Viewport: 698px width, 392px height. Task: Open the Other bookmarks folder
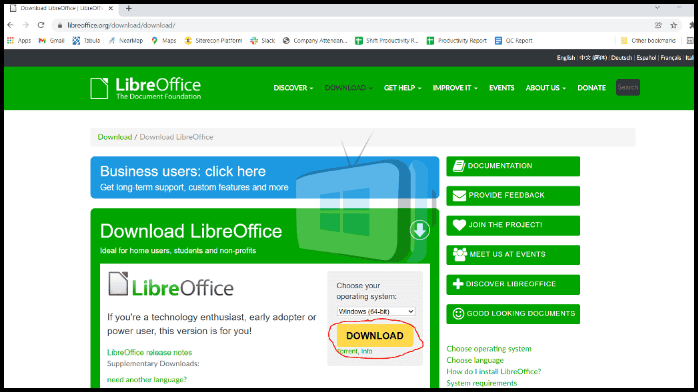648,40
